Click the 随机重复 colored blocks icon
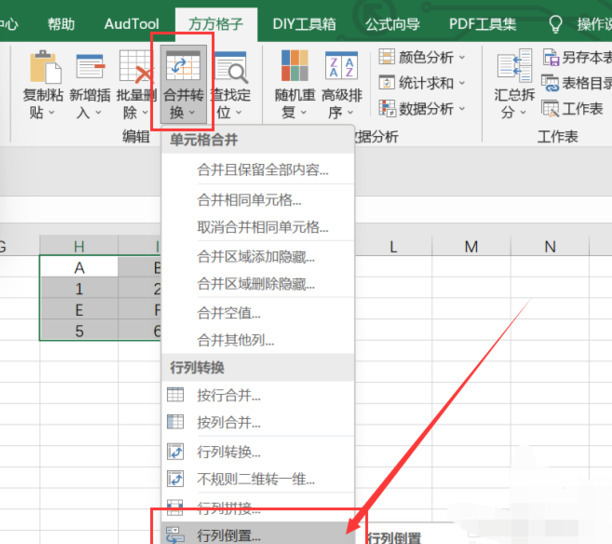 295,65
